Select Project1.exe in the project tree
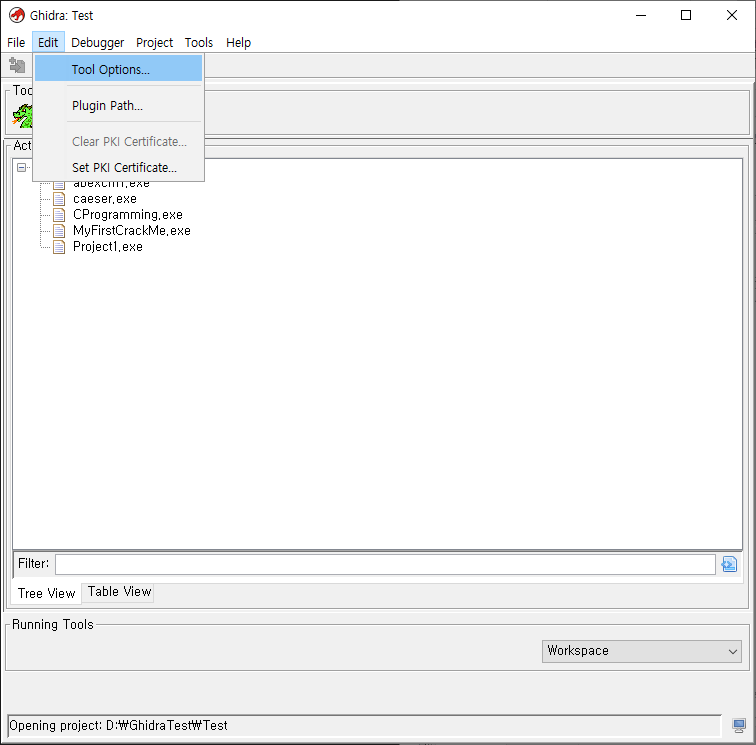Viewport: 756px width, 745px height. click(108, 246)
